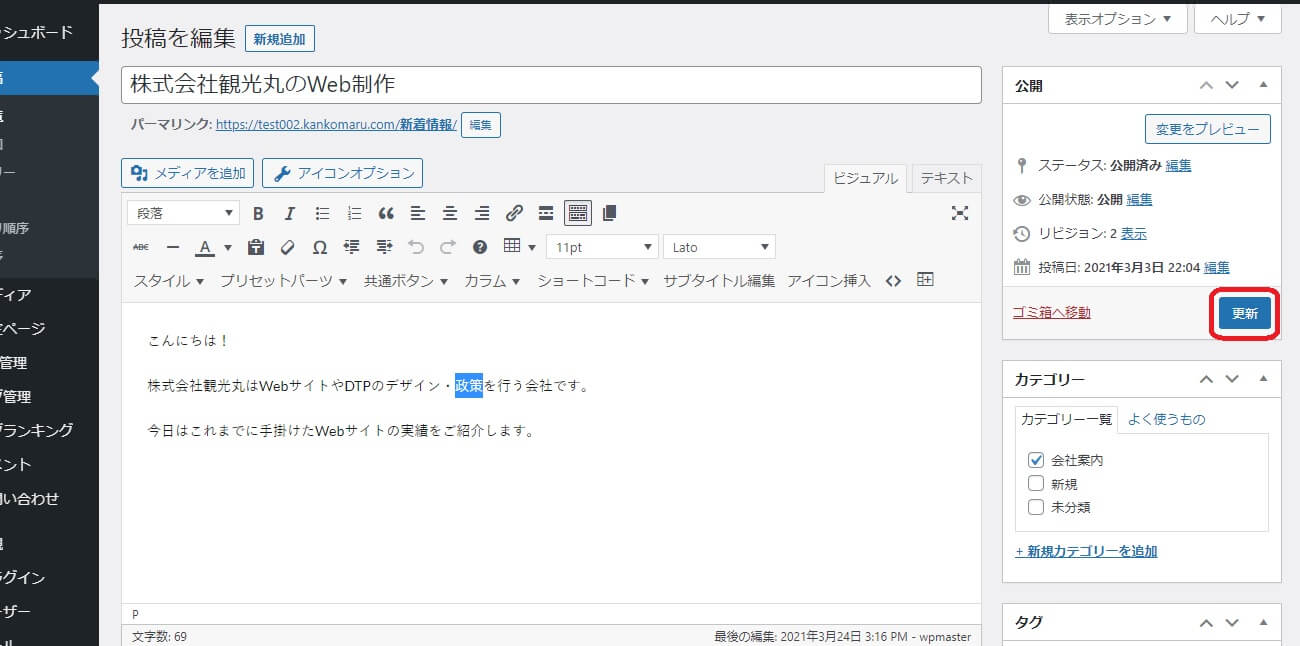This screenshot has height=646, width=1300.
Task: Open the 段落 paragraph format dropdown
Action: tap(183, 212)
